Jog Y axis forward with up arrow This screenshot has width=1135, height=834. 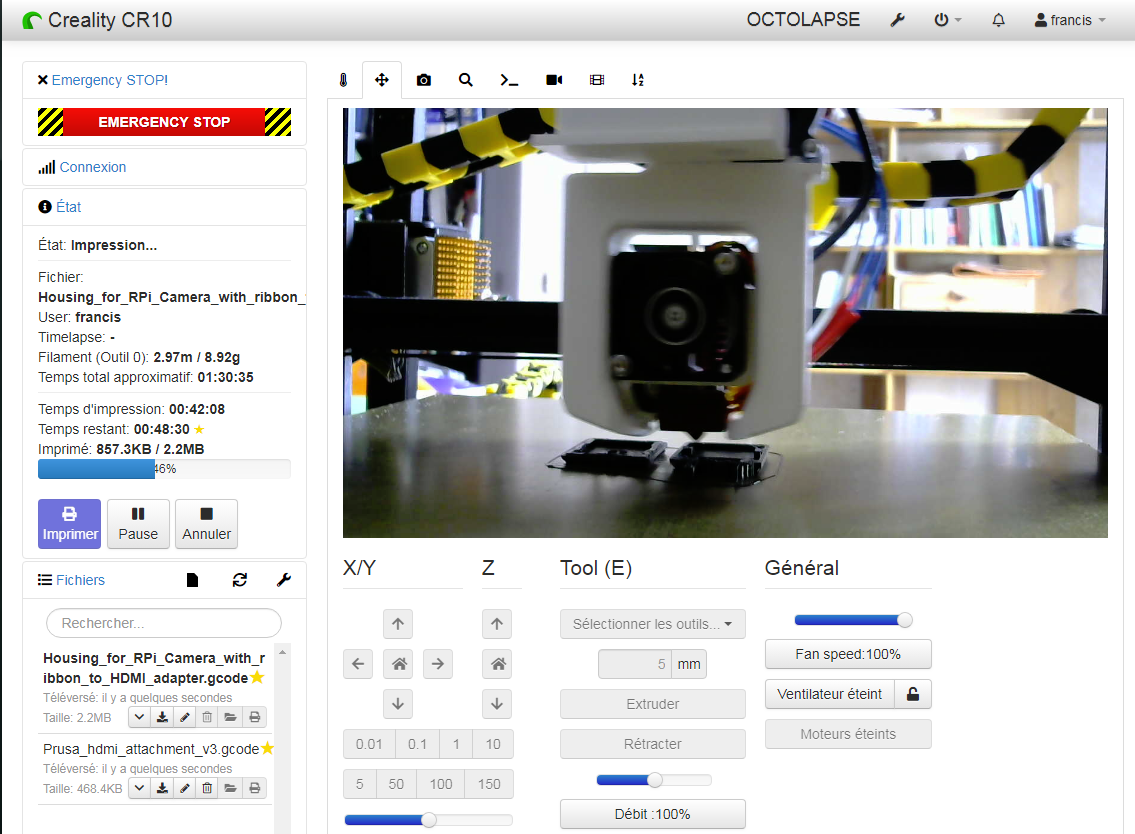coord(398,624)
